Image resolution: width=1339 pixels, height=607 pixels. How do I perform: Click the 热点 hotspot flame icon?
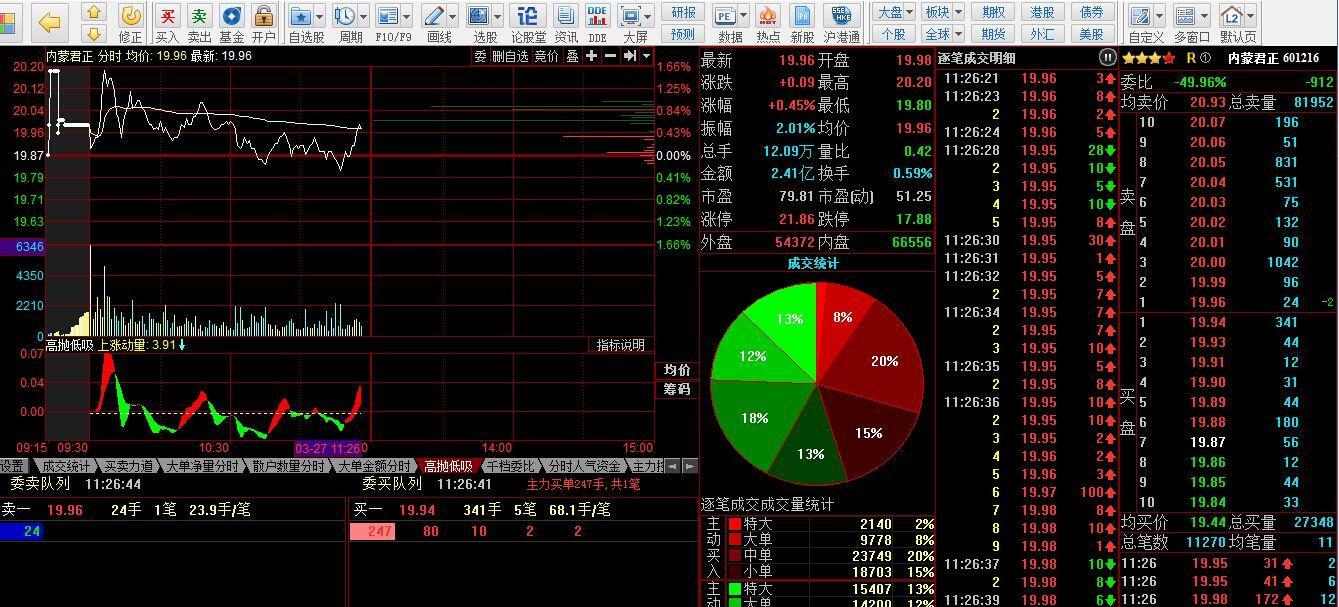click(766, 16)
